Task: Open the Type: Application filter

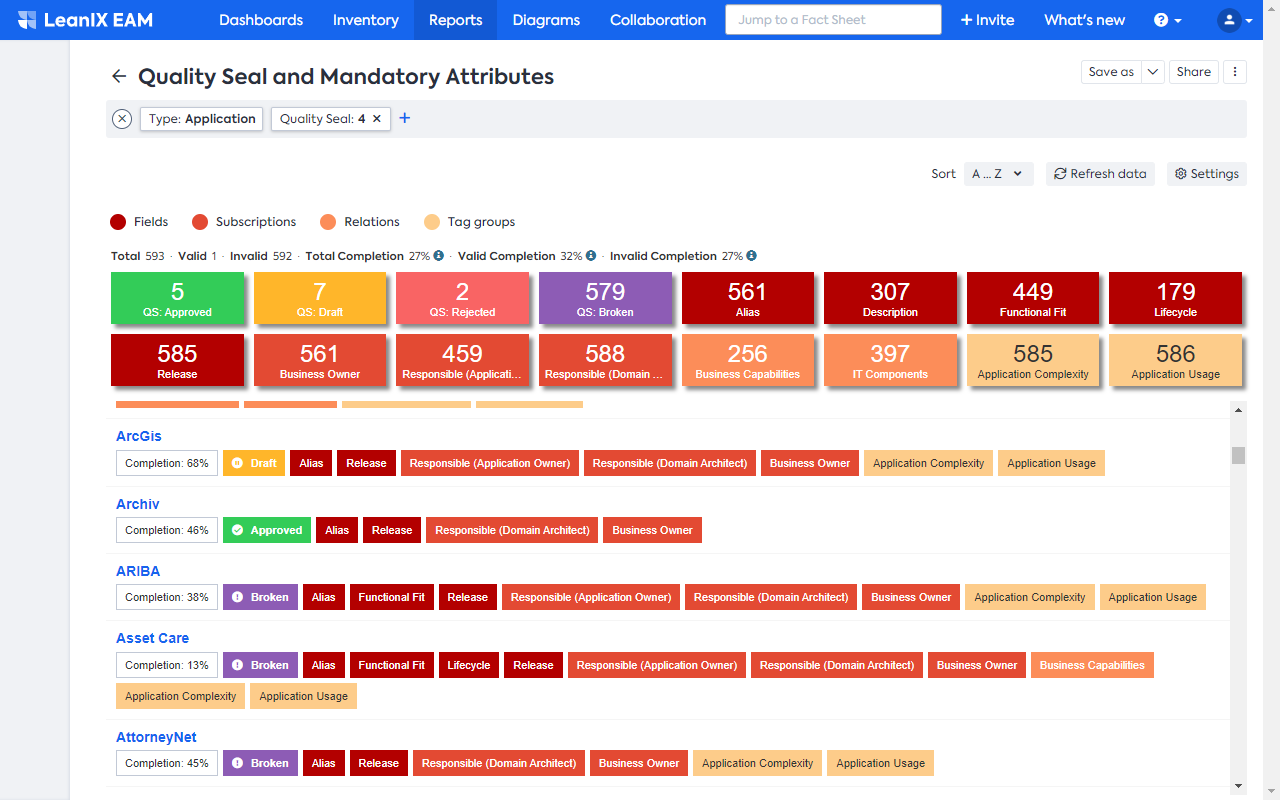Action: pyautogui.click(x=202, y=119)
